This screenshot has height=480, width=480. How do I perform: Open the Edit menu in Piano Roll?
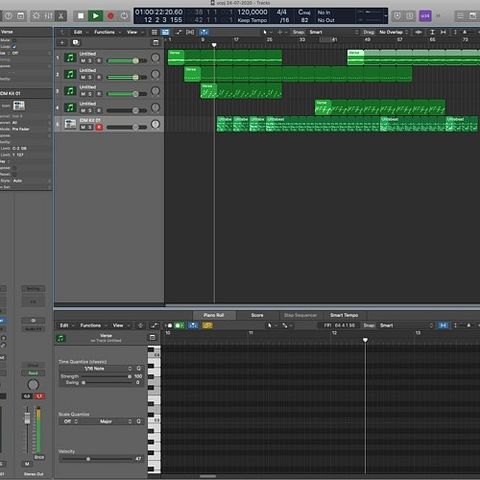[64, 325]
